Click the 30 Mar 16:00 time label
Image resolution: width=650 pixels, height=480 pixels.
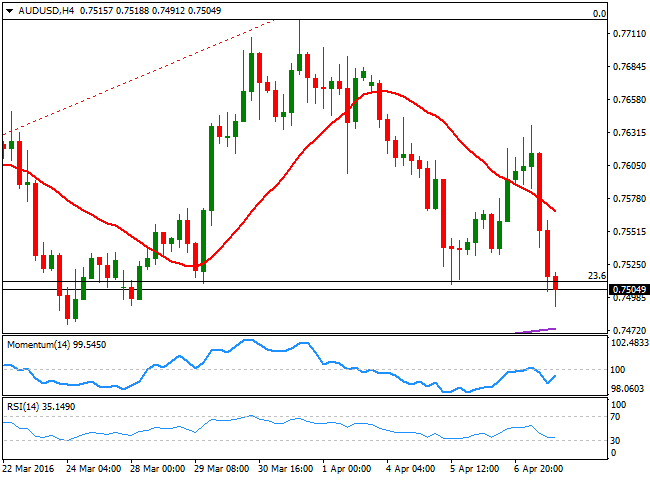tap(286, 469)
